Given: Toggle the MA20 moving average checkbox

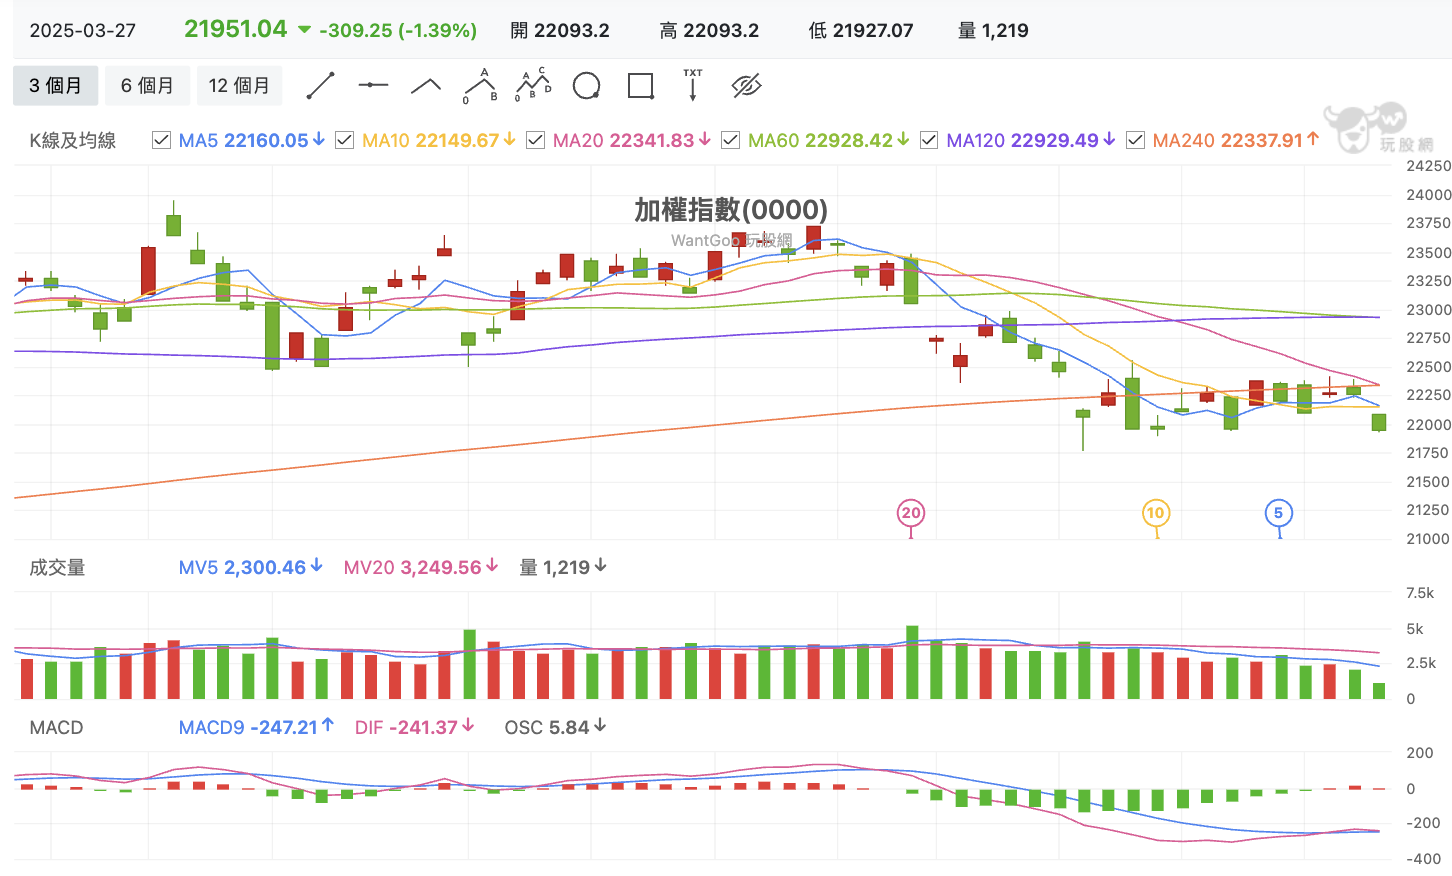Looking at the screenshot, I should click(535, 140).
